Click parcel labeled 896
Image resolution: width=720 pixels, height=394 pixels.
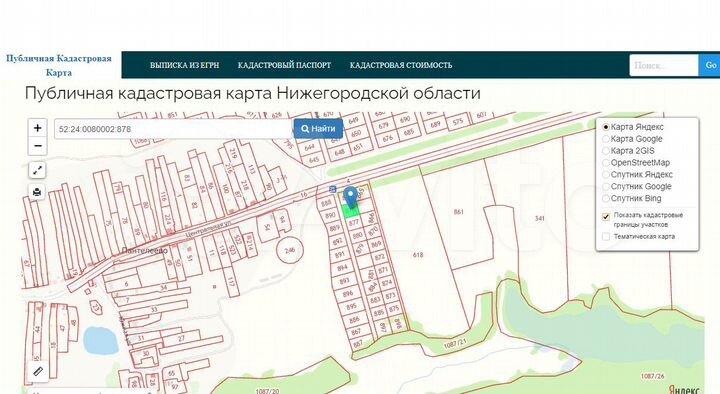348,293
